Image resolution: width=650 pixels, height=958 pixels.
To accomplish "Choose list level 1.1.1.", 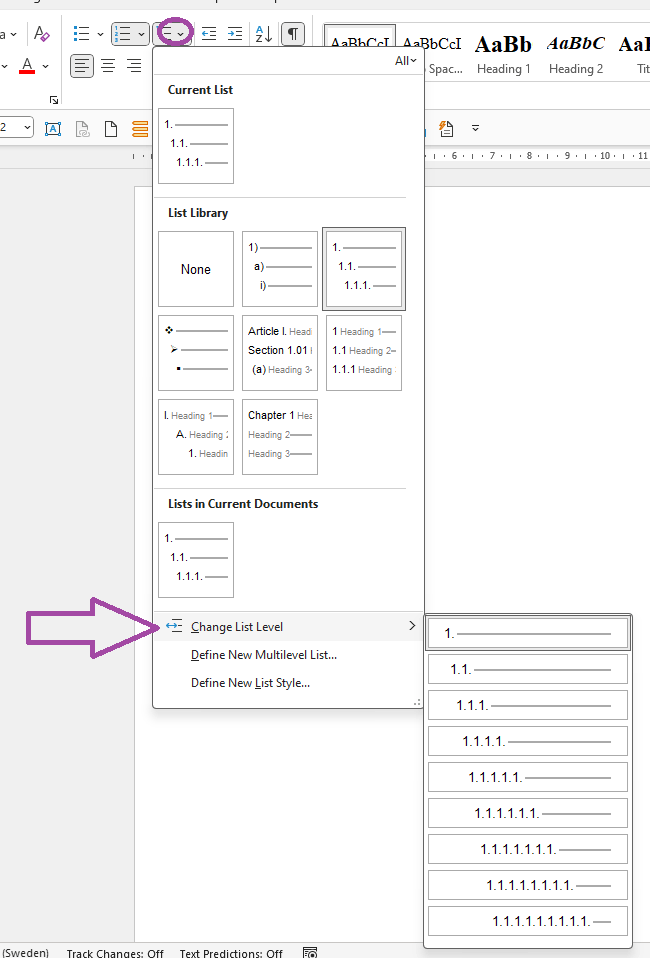I will point(528,706).
